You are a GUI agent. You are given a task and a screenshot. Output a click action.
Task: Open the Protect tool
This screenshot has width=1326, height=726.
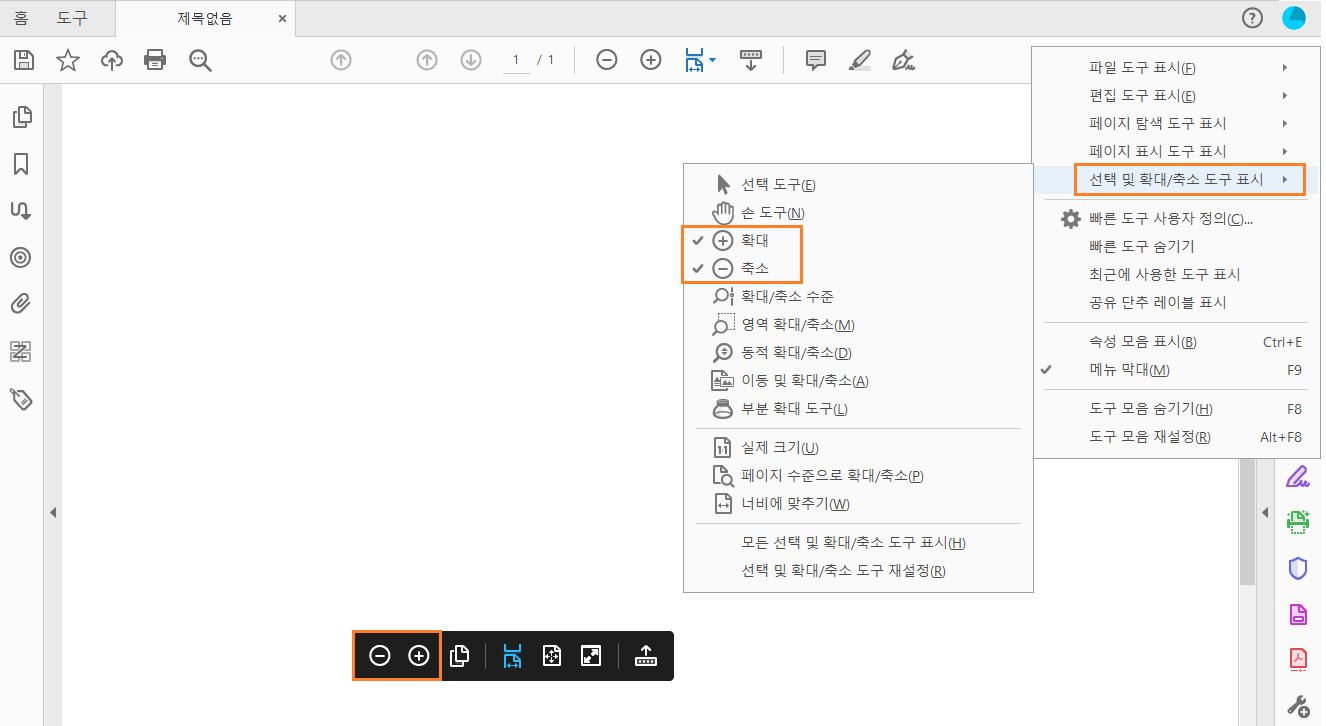[1297, 568]
